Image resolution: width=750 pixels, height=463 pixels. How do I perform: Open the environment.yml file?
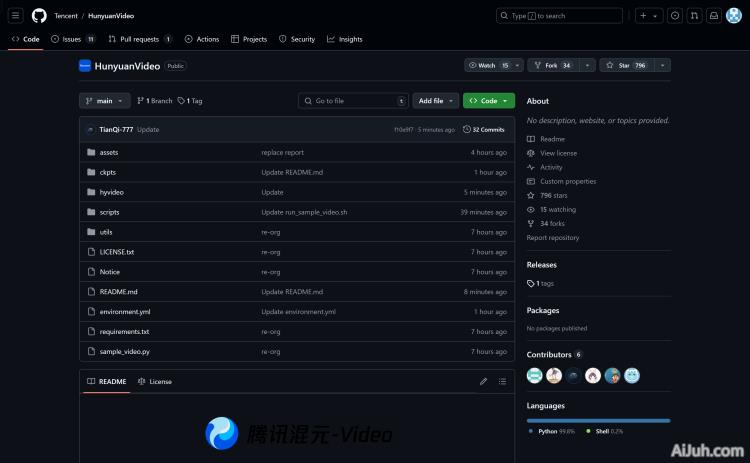[x=125, y=312]
